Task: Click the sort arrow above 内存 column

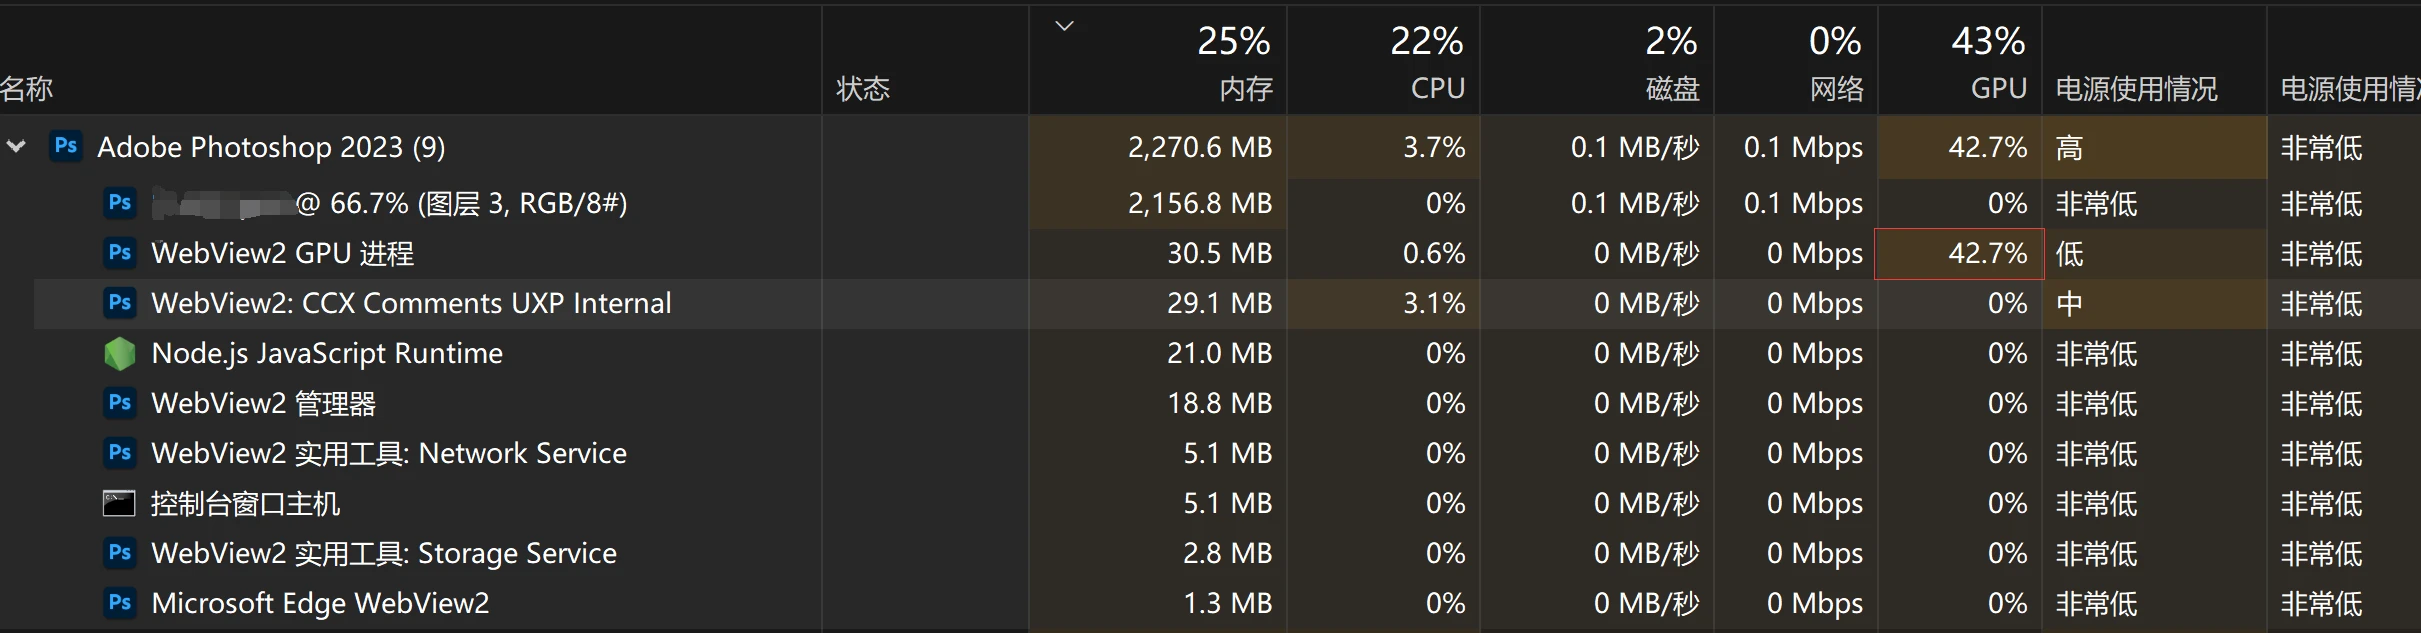Action: (x=1064, y=26)
